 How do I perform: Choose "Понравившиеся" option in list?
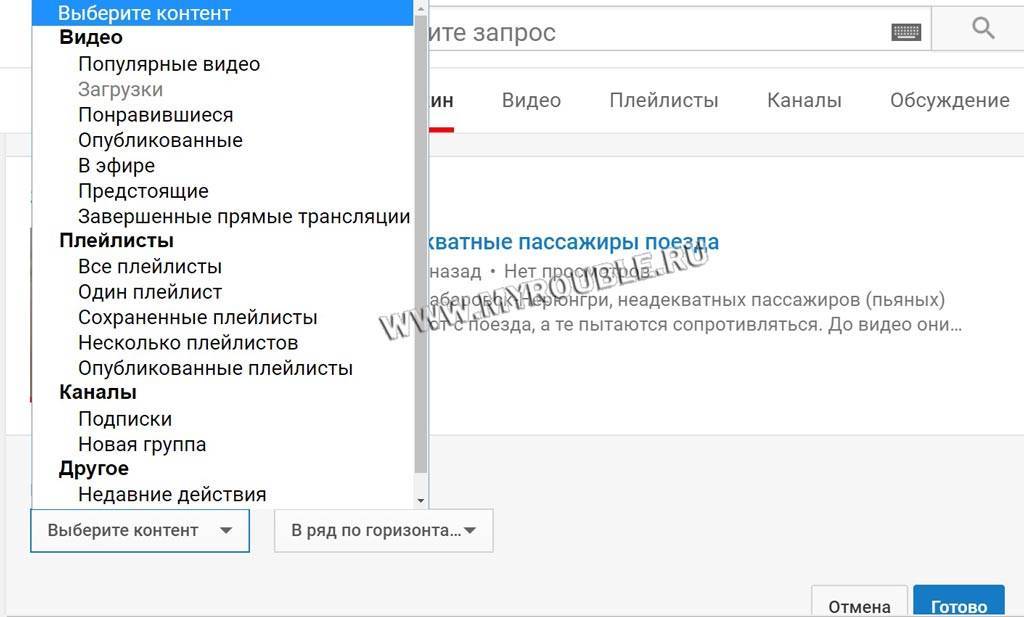155,115
